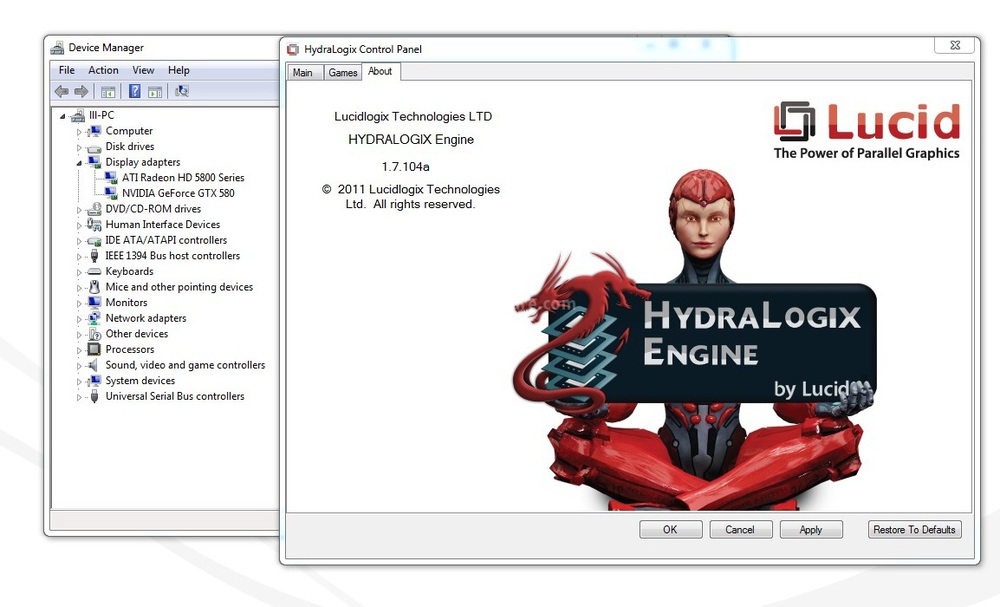The width and height of the screenshot is (1000, 607).
Task: Click the scan for hardware changes toolbar icon
Action: pos(182,91)
